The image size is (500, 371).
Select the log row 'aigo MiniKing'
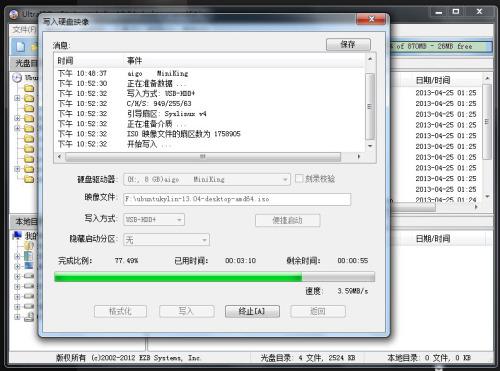click(209, 73)
